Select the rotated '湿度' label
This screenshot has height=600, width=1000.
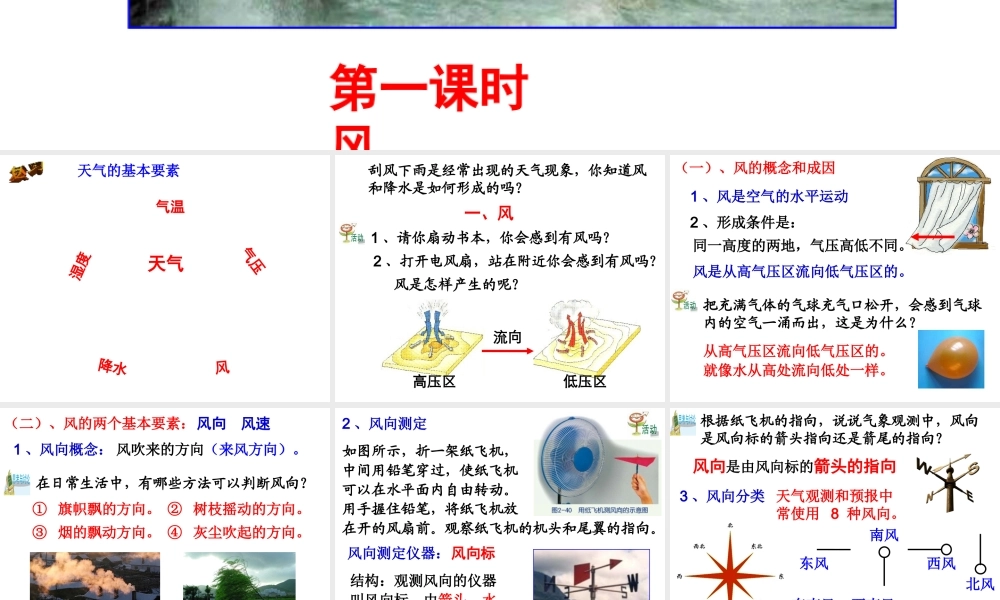tap(80, 266)
